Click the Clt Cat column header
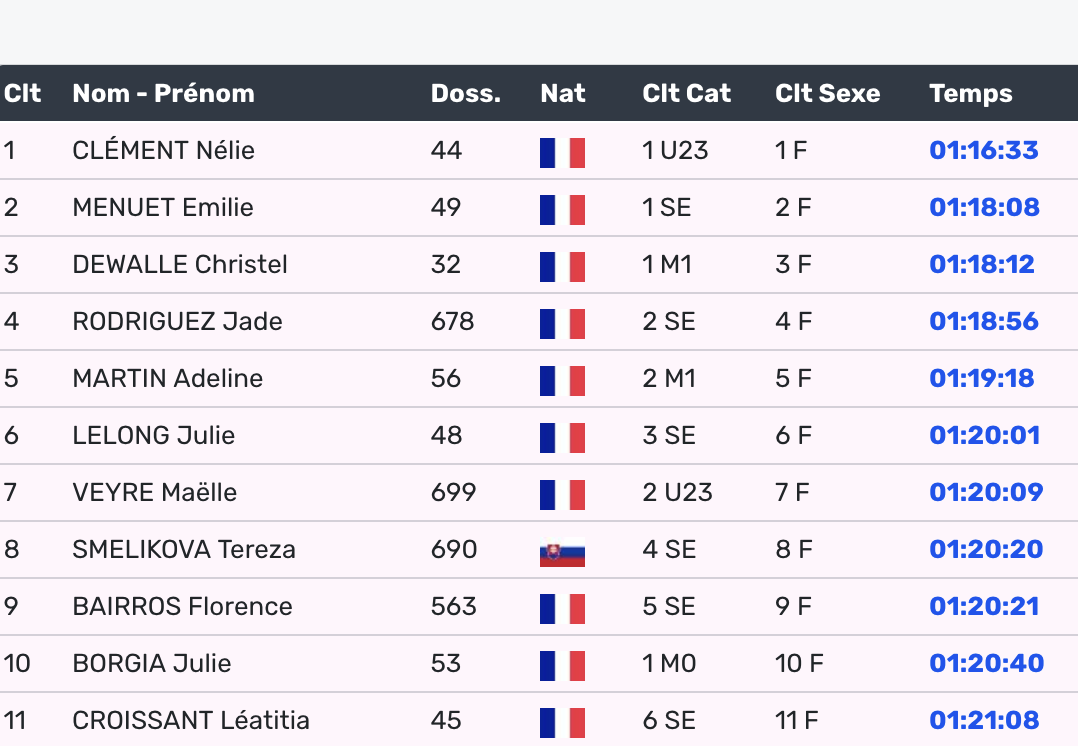Image resolution: width=1078 pixels, height=746 pixels. click(x=686, y=94)
